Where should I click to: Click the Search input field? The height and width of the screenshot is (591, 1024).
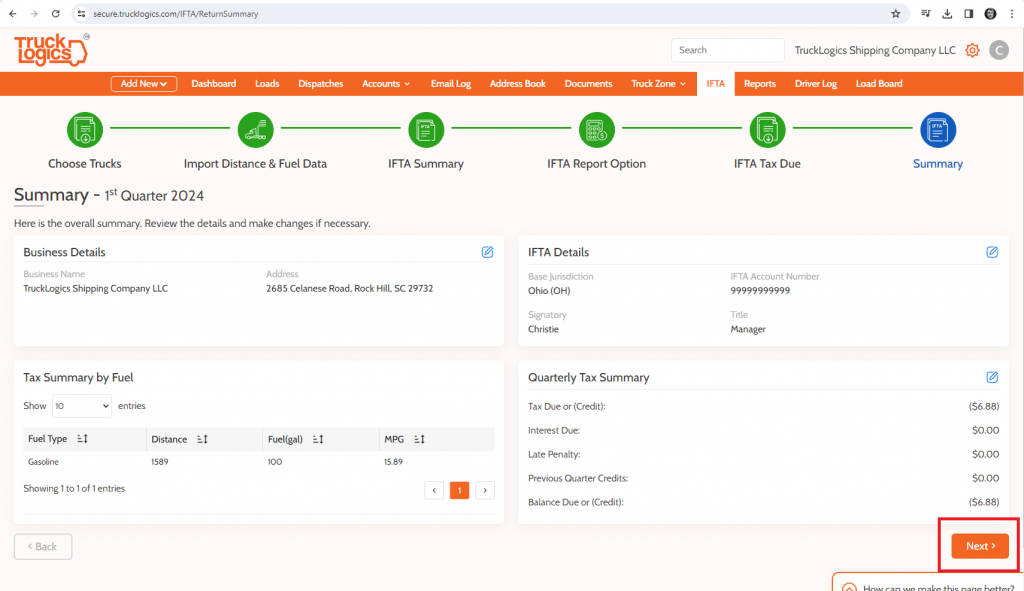coord(728,50)
